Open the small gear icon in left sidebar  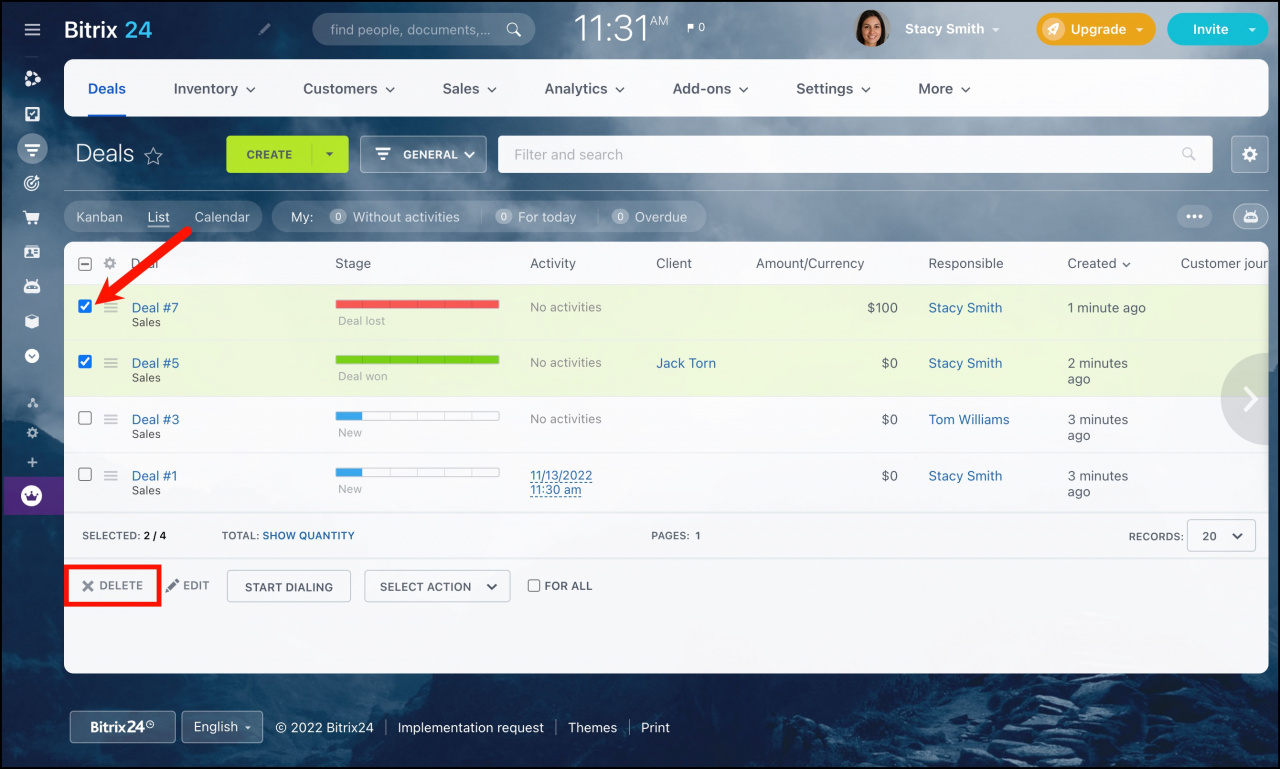(x=32, y=433)
